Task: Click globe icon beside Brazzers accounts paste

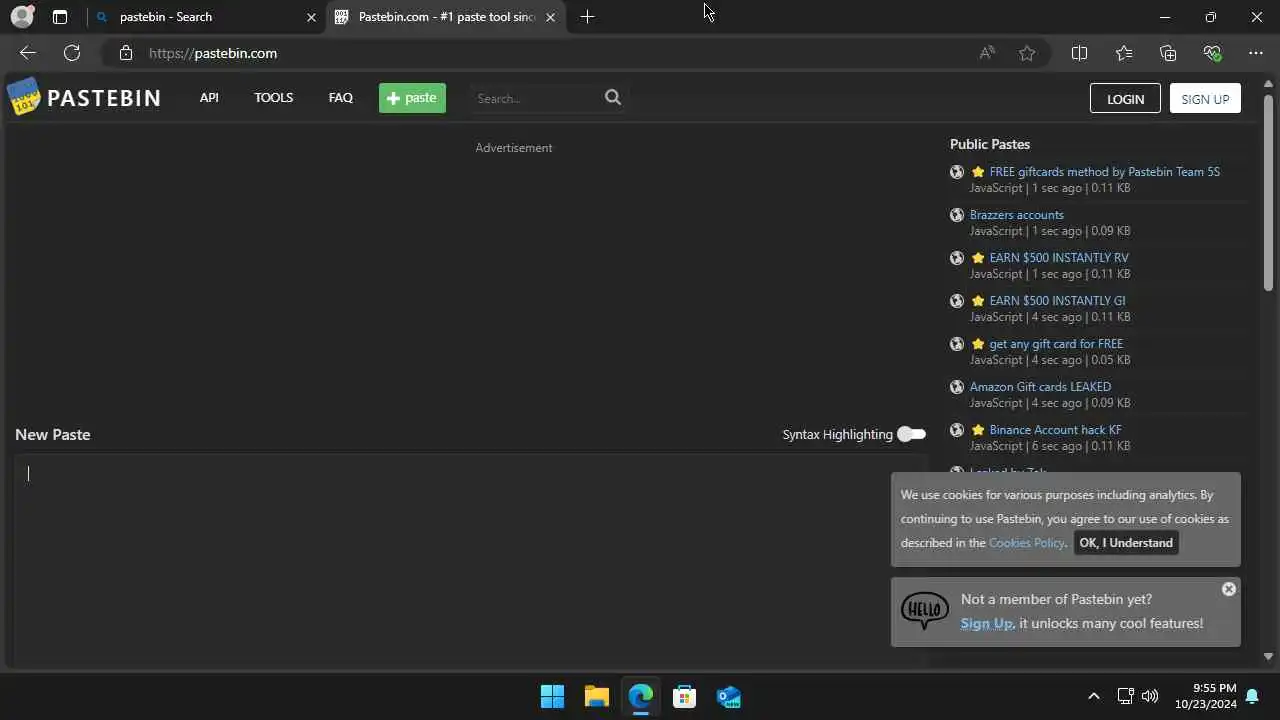Action: (x=957, y=215)
